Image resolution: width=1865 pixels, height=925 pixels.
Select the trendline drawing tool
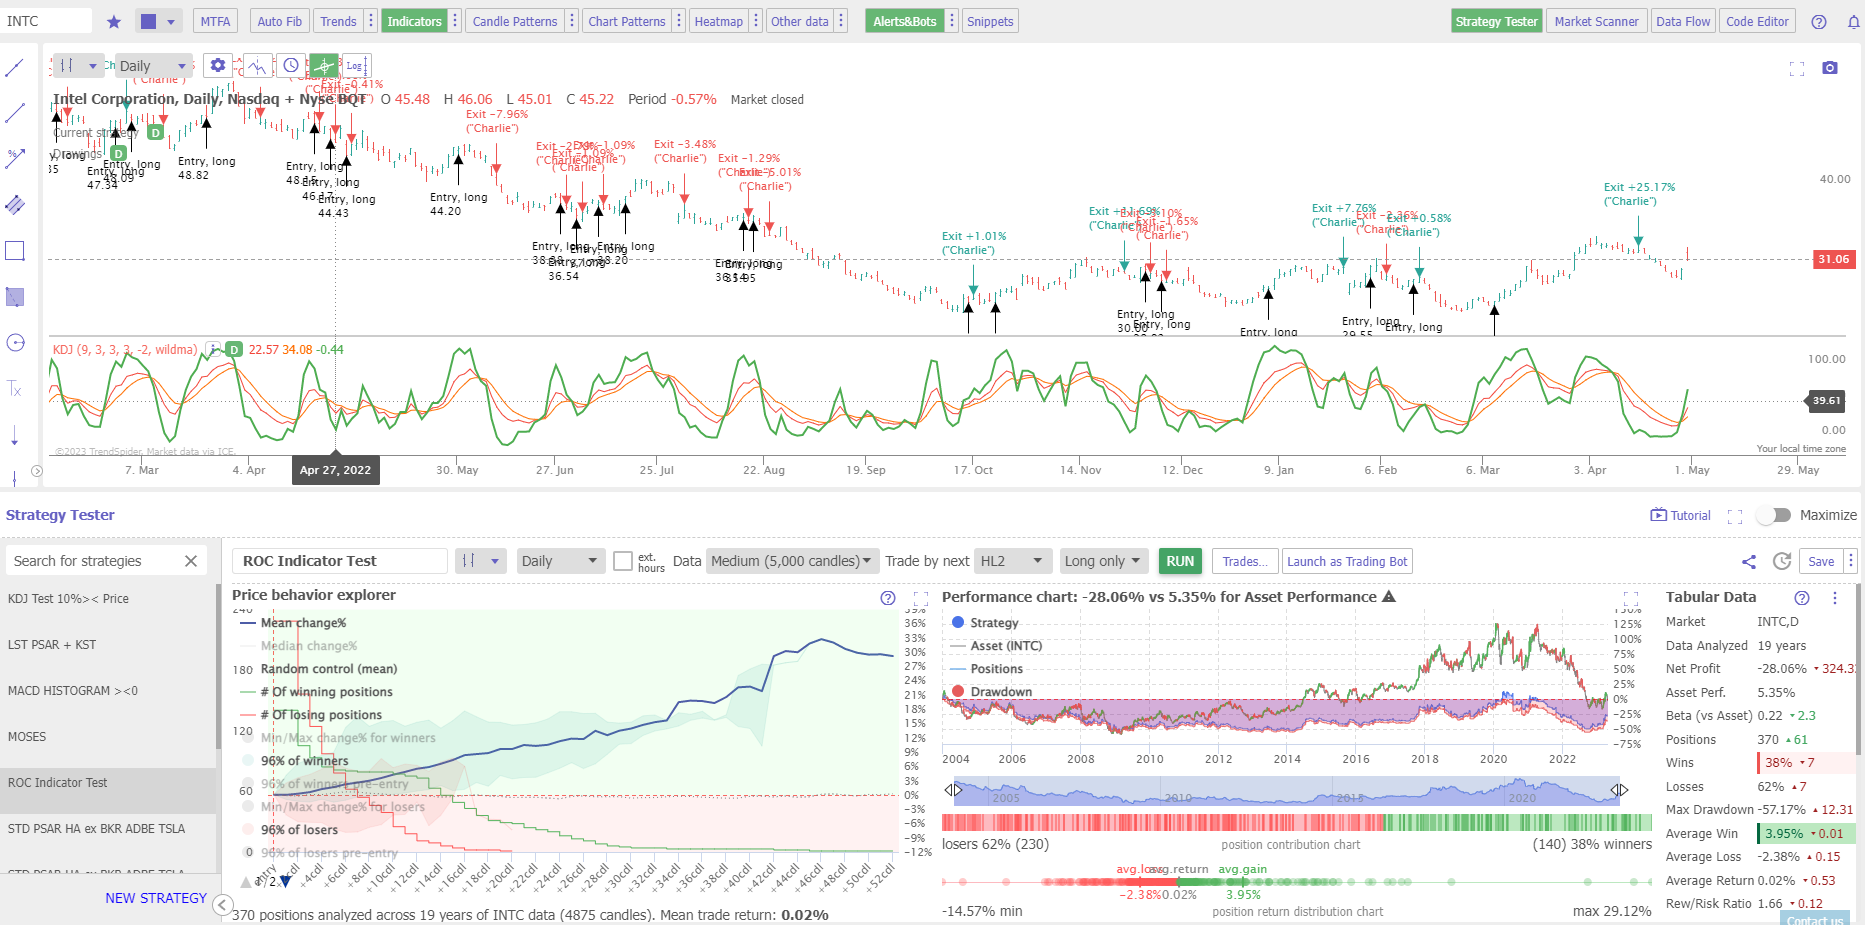pos(15,68)
